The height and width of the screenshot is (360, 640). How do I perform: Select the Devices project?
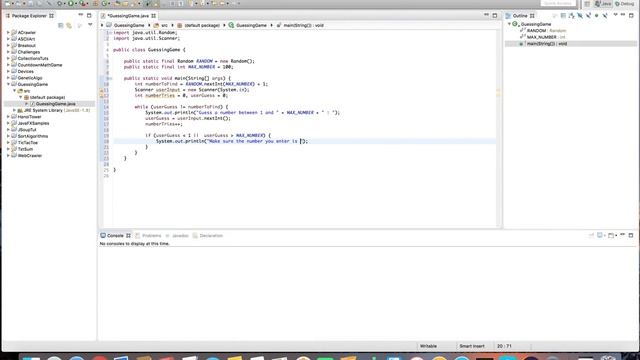click(25, 71)
